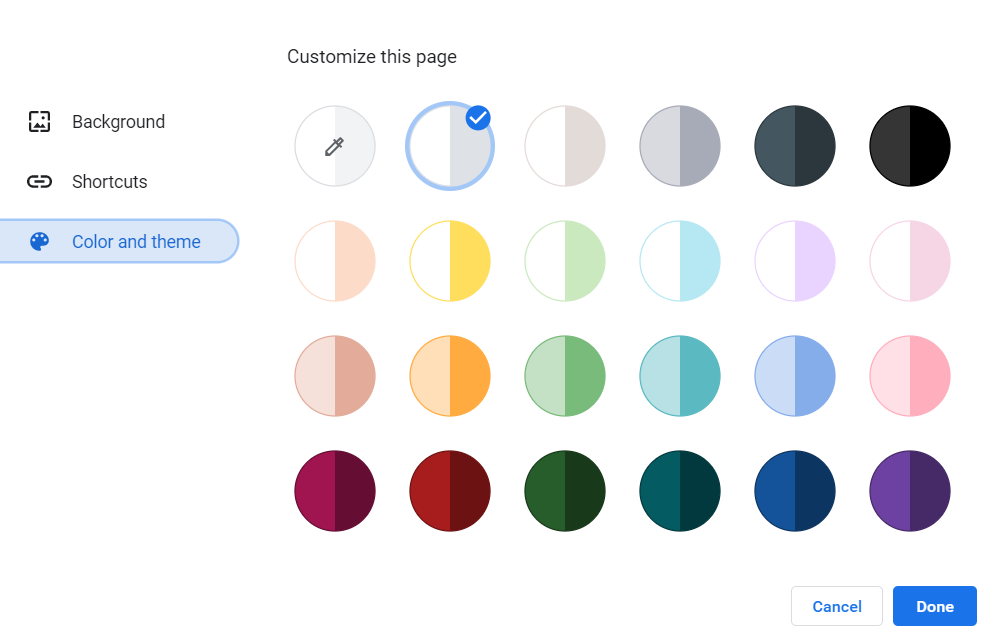Pick the teal theme swatch
The width and height of the screenshot is (994, 643).
pos(679,376)
